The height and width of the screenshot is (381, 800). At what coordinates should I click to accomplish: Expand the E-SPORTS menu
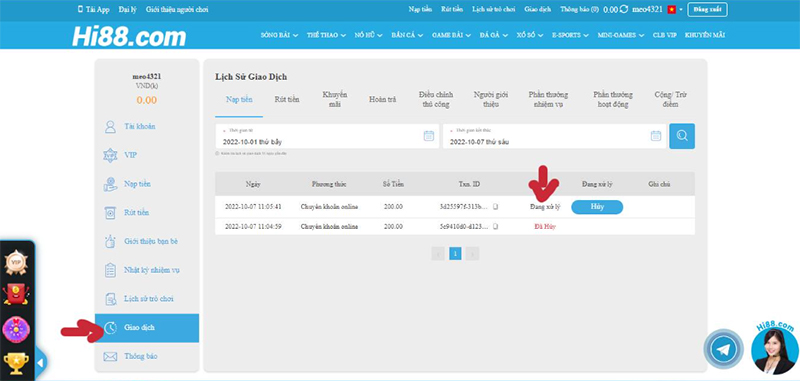tap(570, 35)
